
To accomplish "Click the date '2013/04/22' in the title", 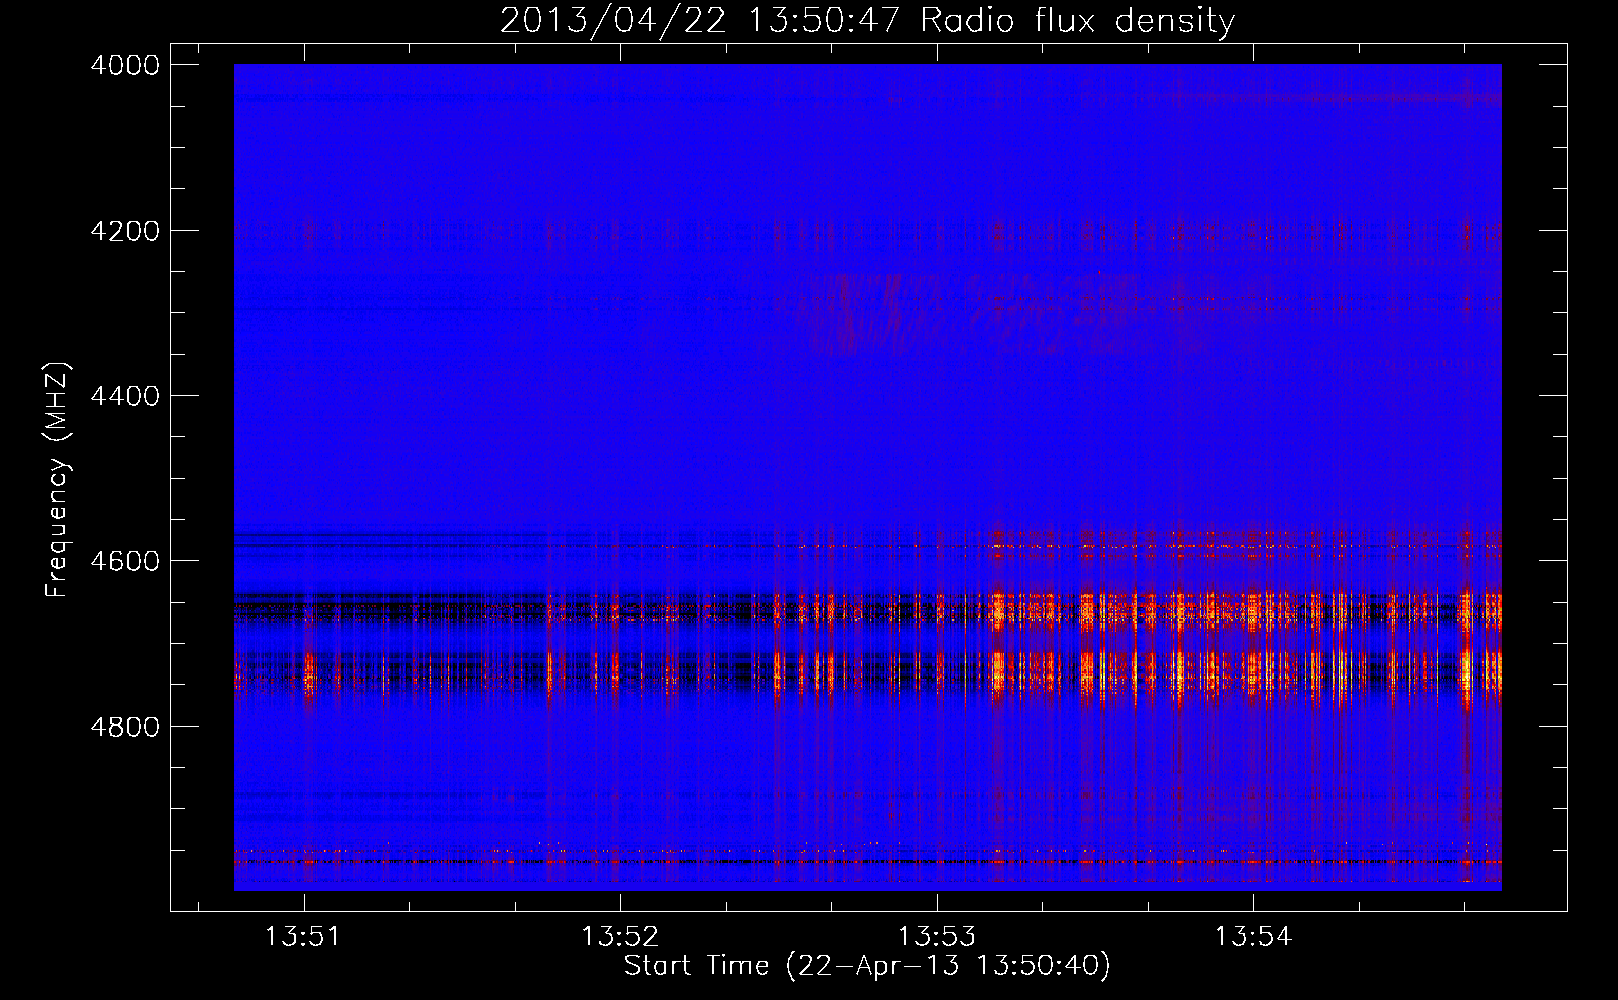I will tap(613, 20).
